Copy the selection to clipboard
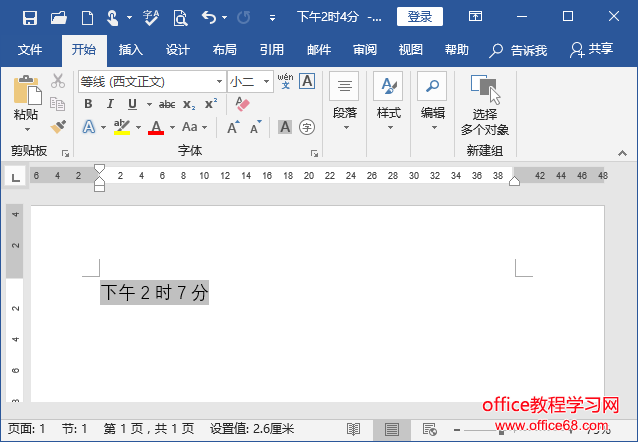638x442 pixels. [x=57, y=104]
